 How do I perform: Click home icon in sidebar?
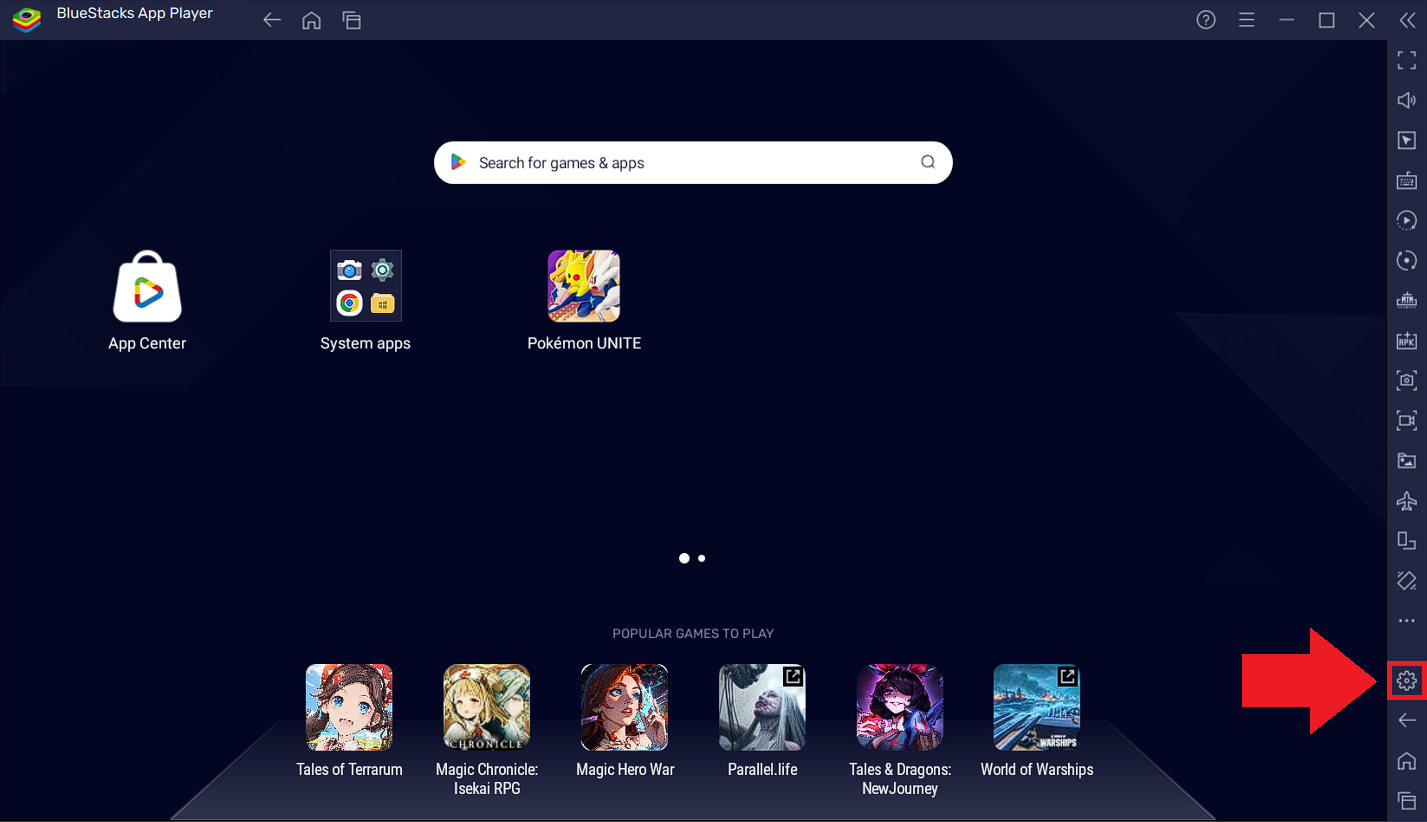pyautogui.click(x=1406, y=760)
